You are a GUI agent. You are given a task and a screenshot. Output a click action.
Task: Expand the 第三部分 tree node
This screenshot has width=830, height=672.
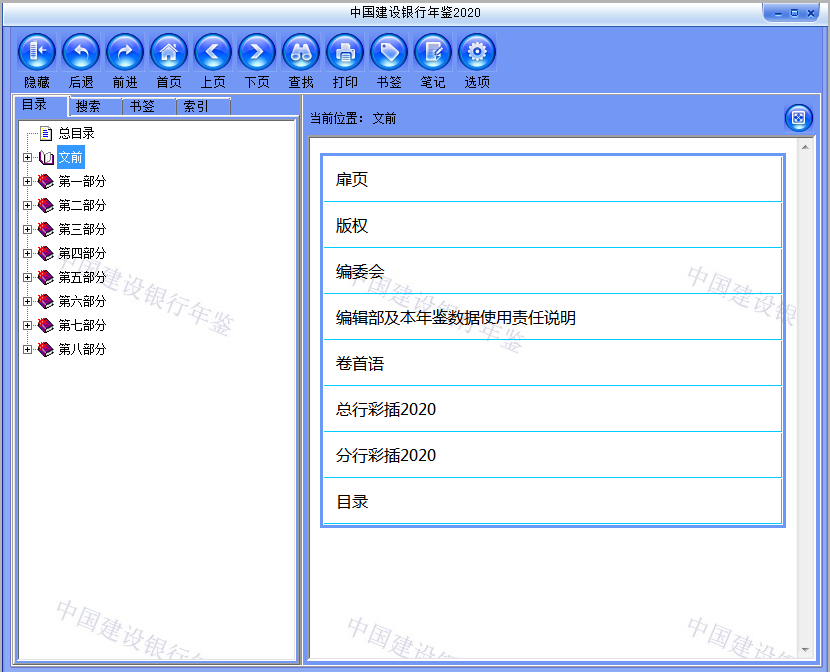pos(28,229)
